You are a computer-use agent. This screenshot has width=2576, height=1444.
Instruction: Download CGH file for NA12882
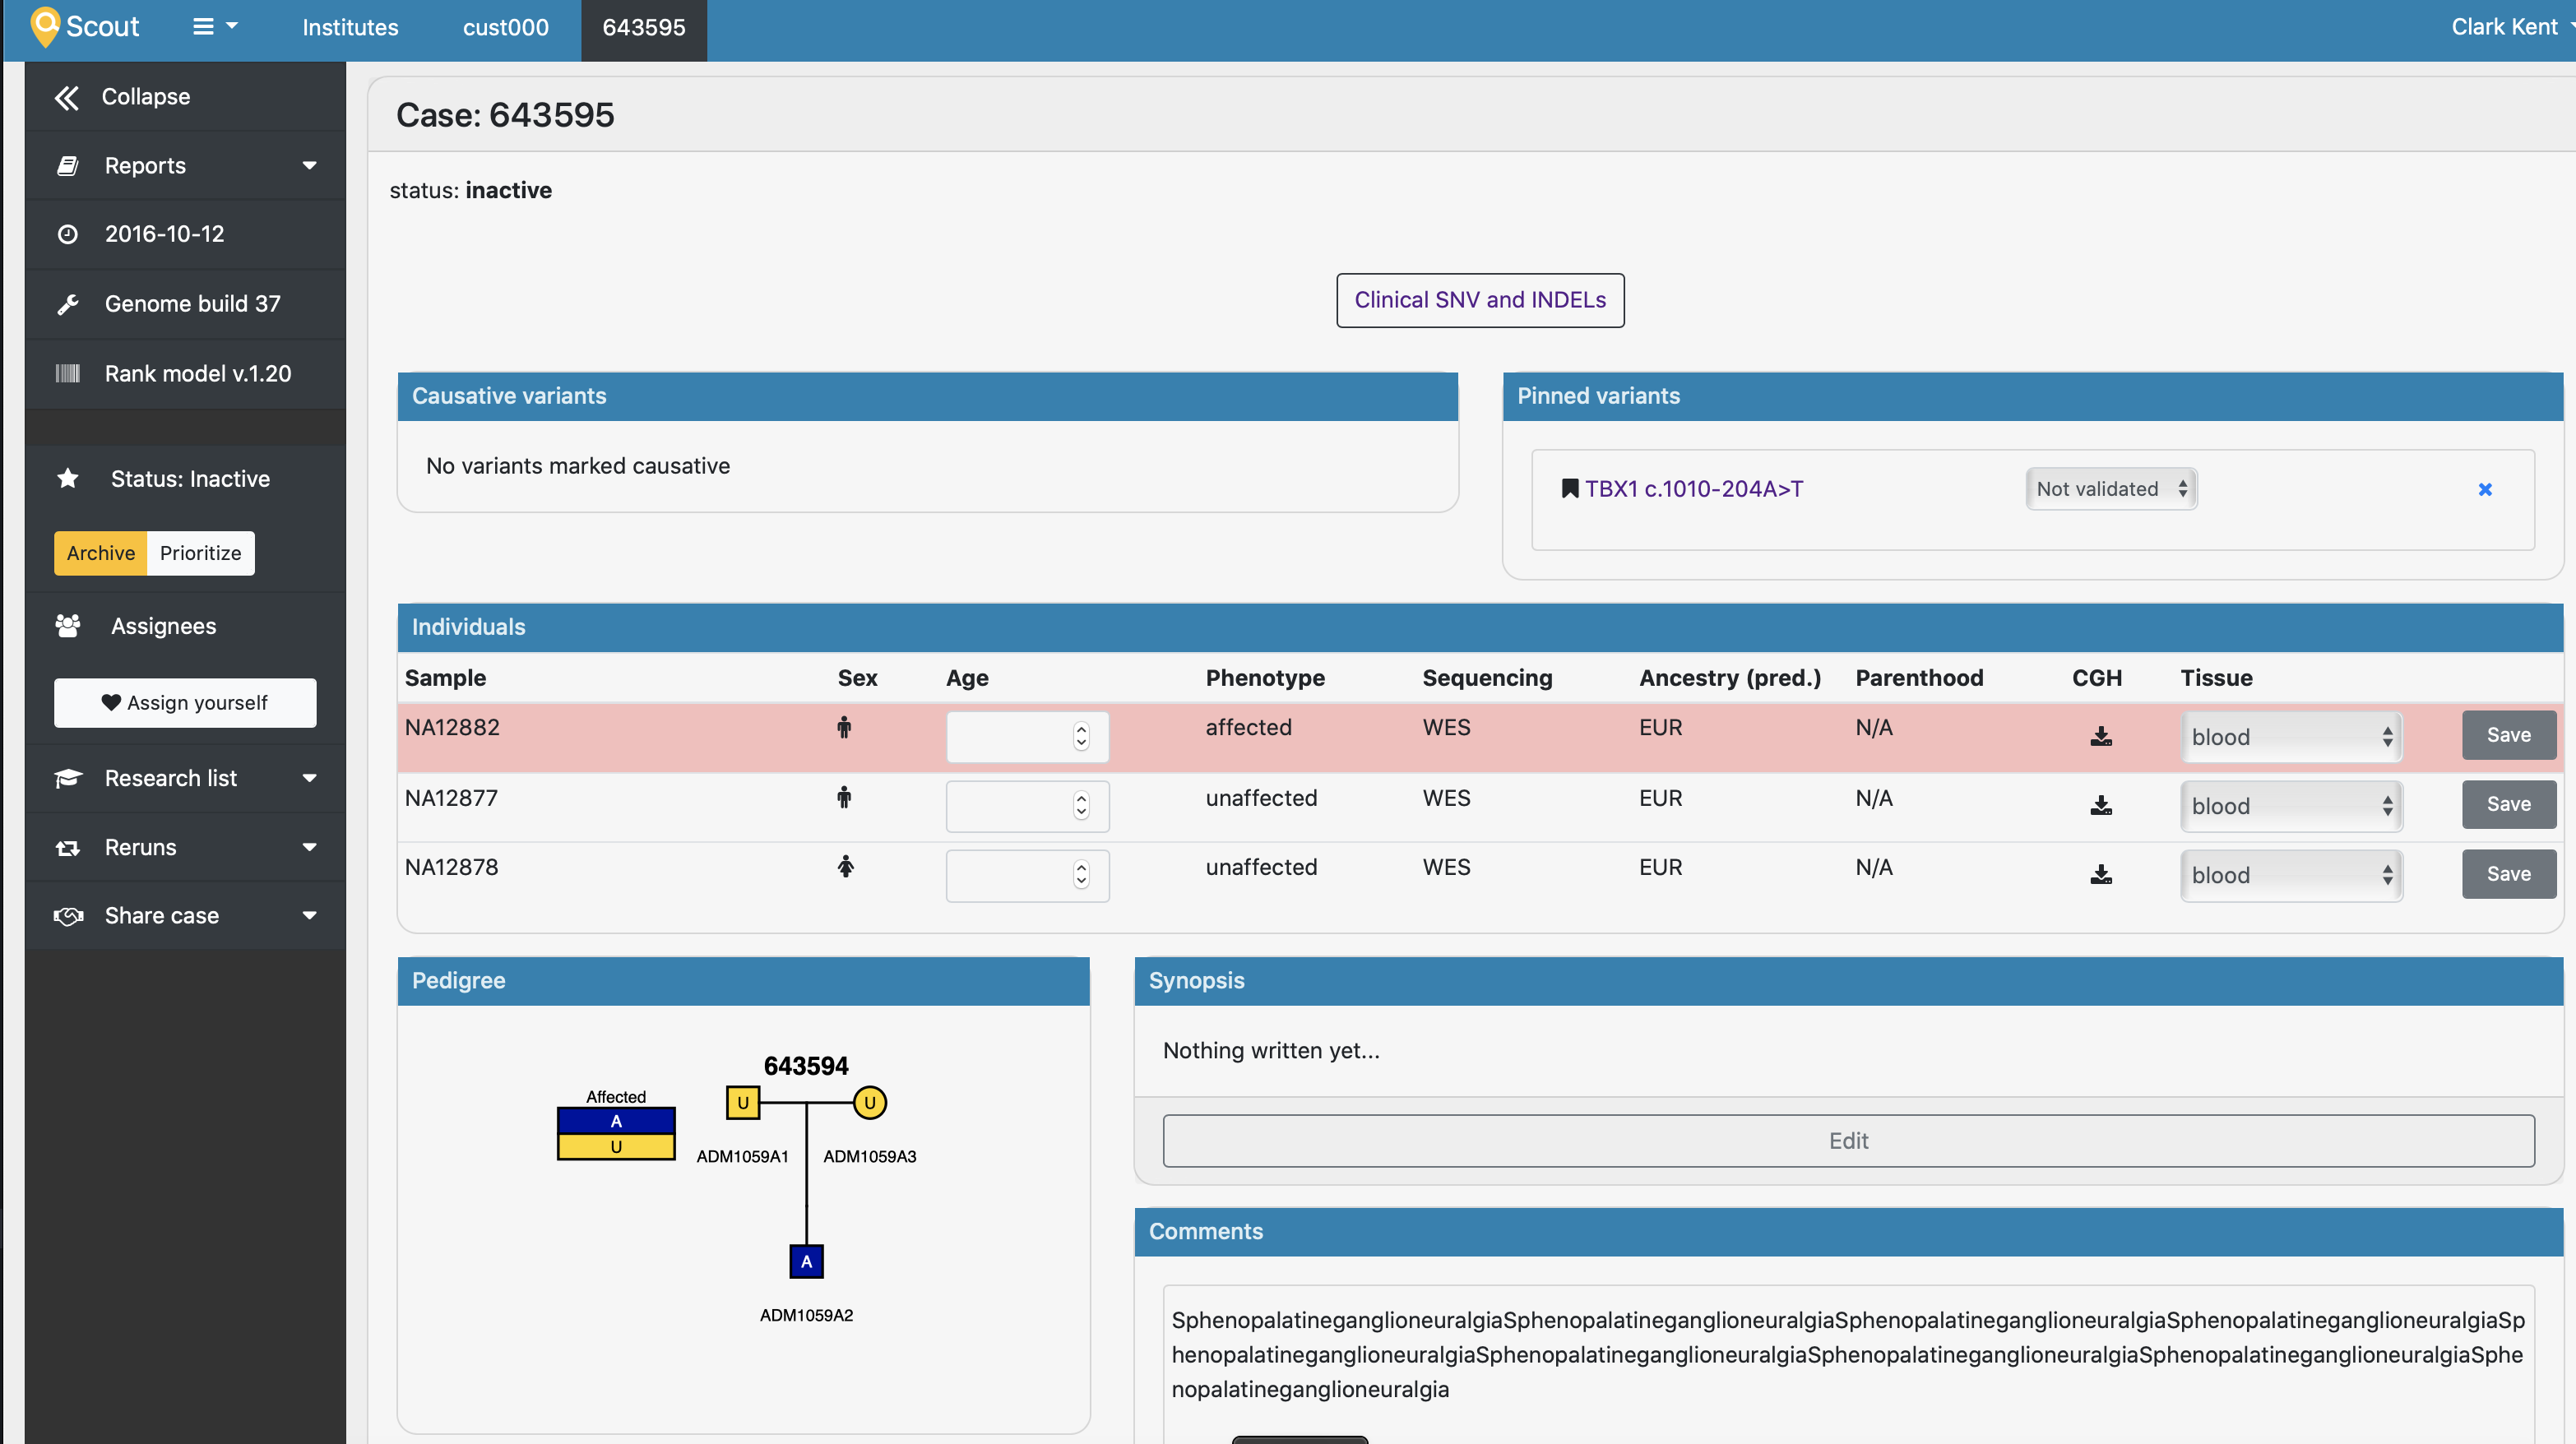click(x=2101, y=737)
